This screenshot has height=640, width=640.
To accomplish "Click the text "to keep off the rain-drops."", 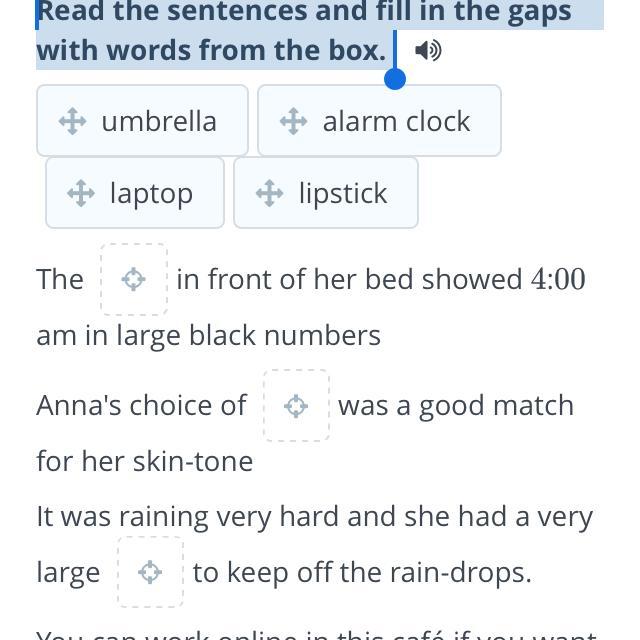I will pyautogui.click(x=362, y=572).
